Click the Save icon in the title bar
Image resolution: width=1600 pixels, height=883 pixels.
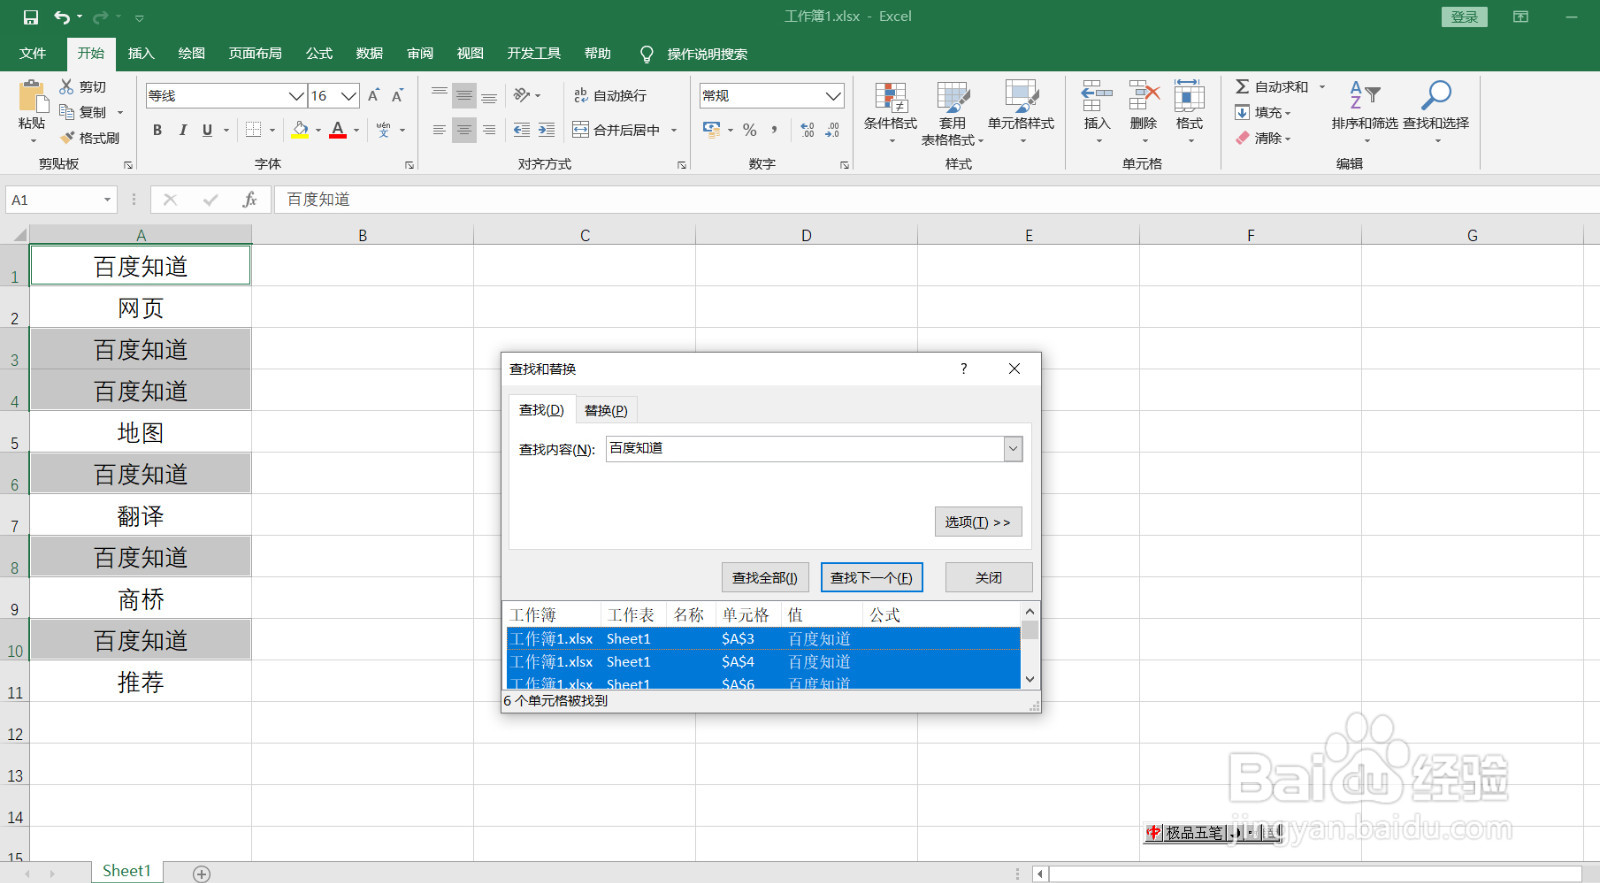[x=30, y=17]
